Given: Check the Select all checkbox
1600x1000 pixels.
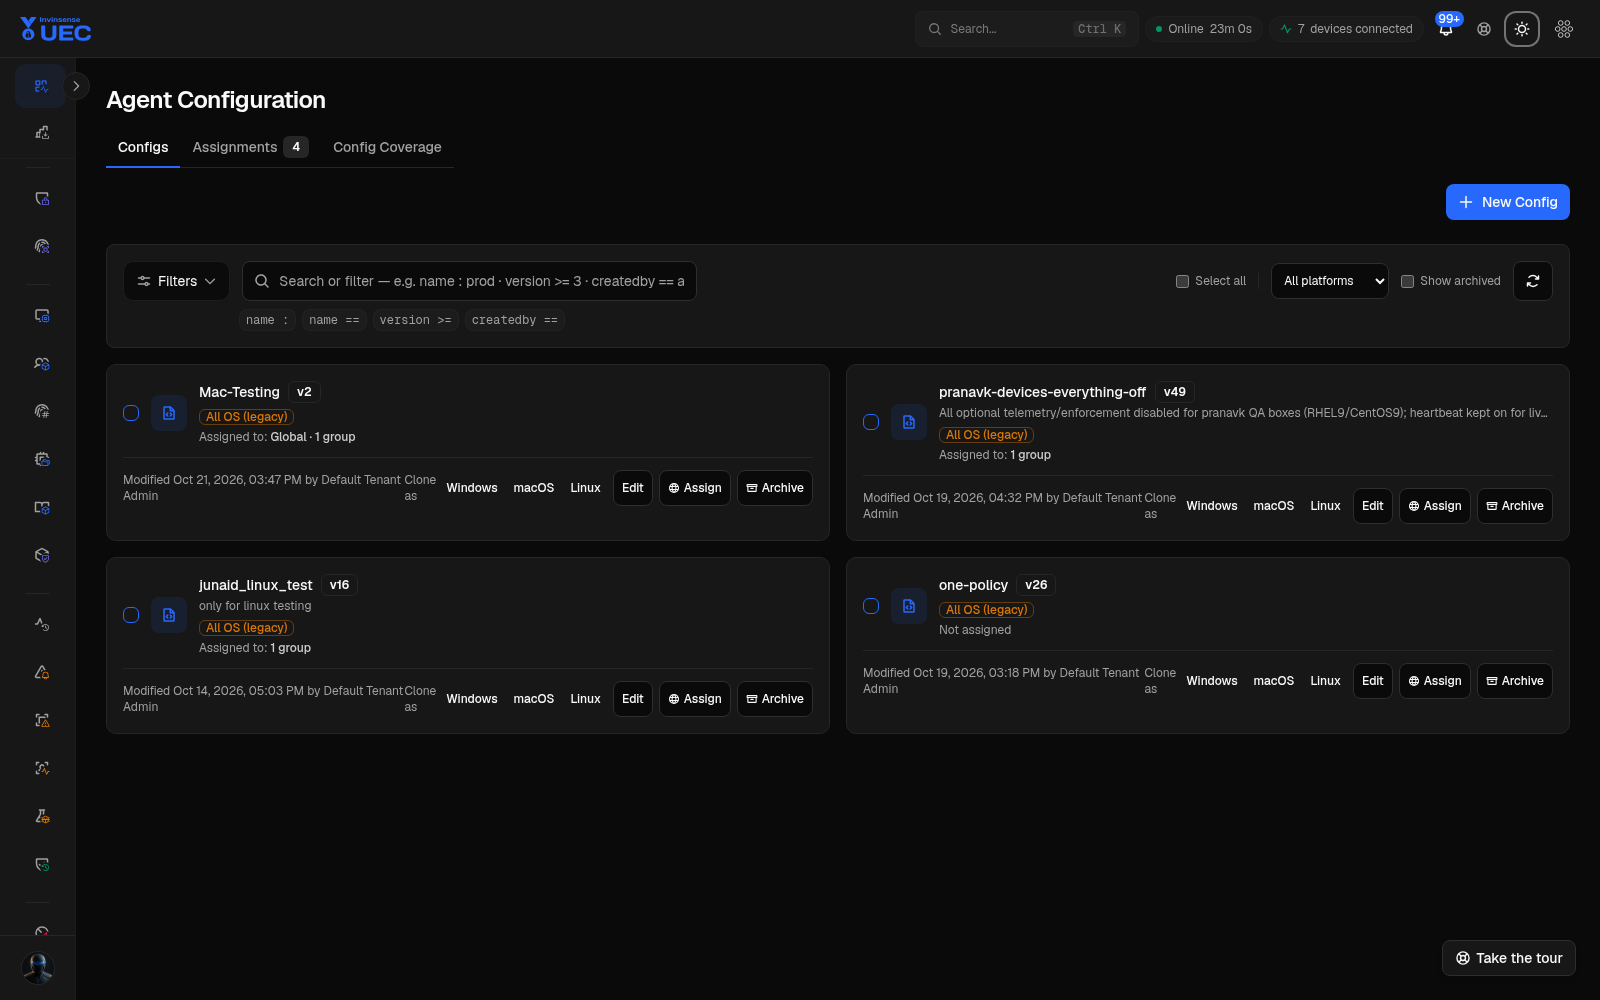Looking at the screenshot, I should (1182, 281).
